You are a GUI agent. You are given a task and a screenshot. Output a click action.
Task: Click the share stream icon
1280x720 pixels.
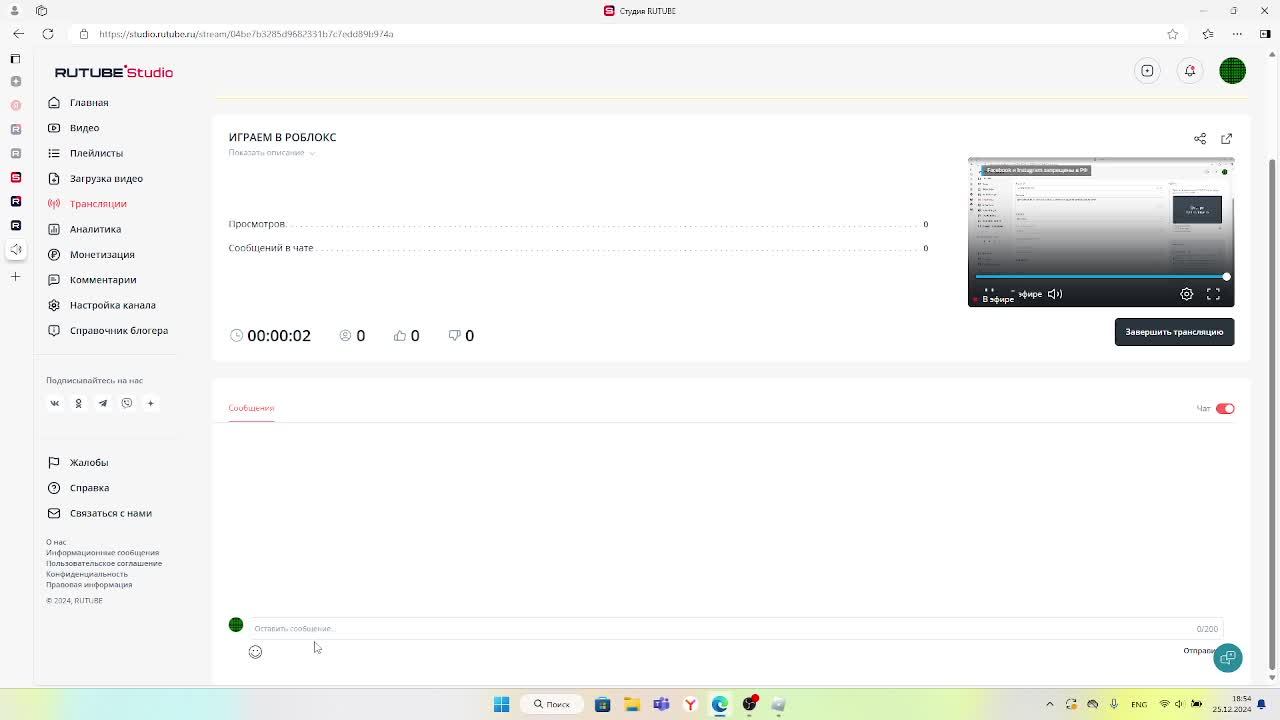(x=1200, y=138)
